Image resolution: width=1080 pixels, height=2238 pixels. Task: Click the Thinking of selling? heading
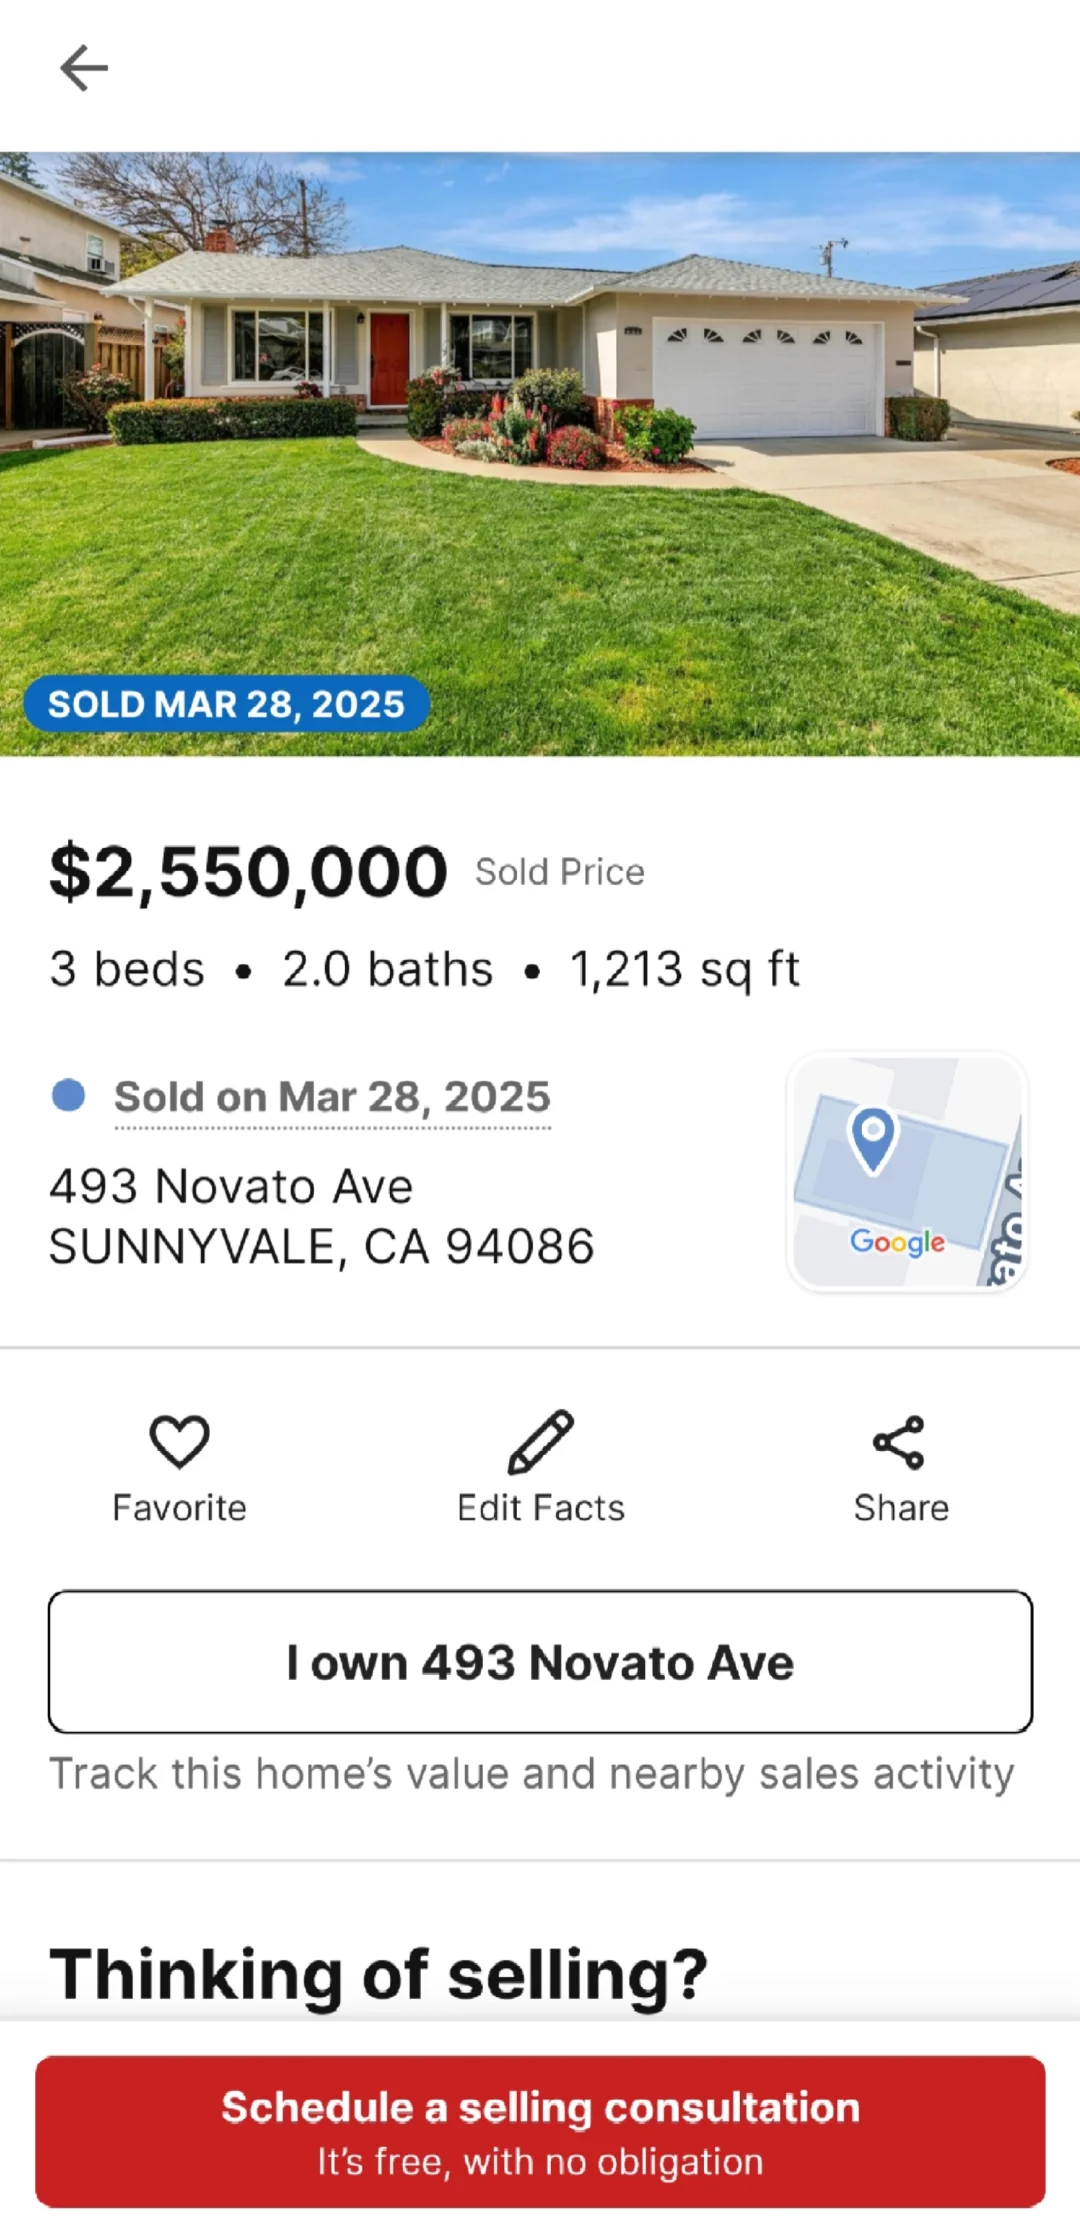[378, 1974]
